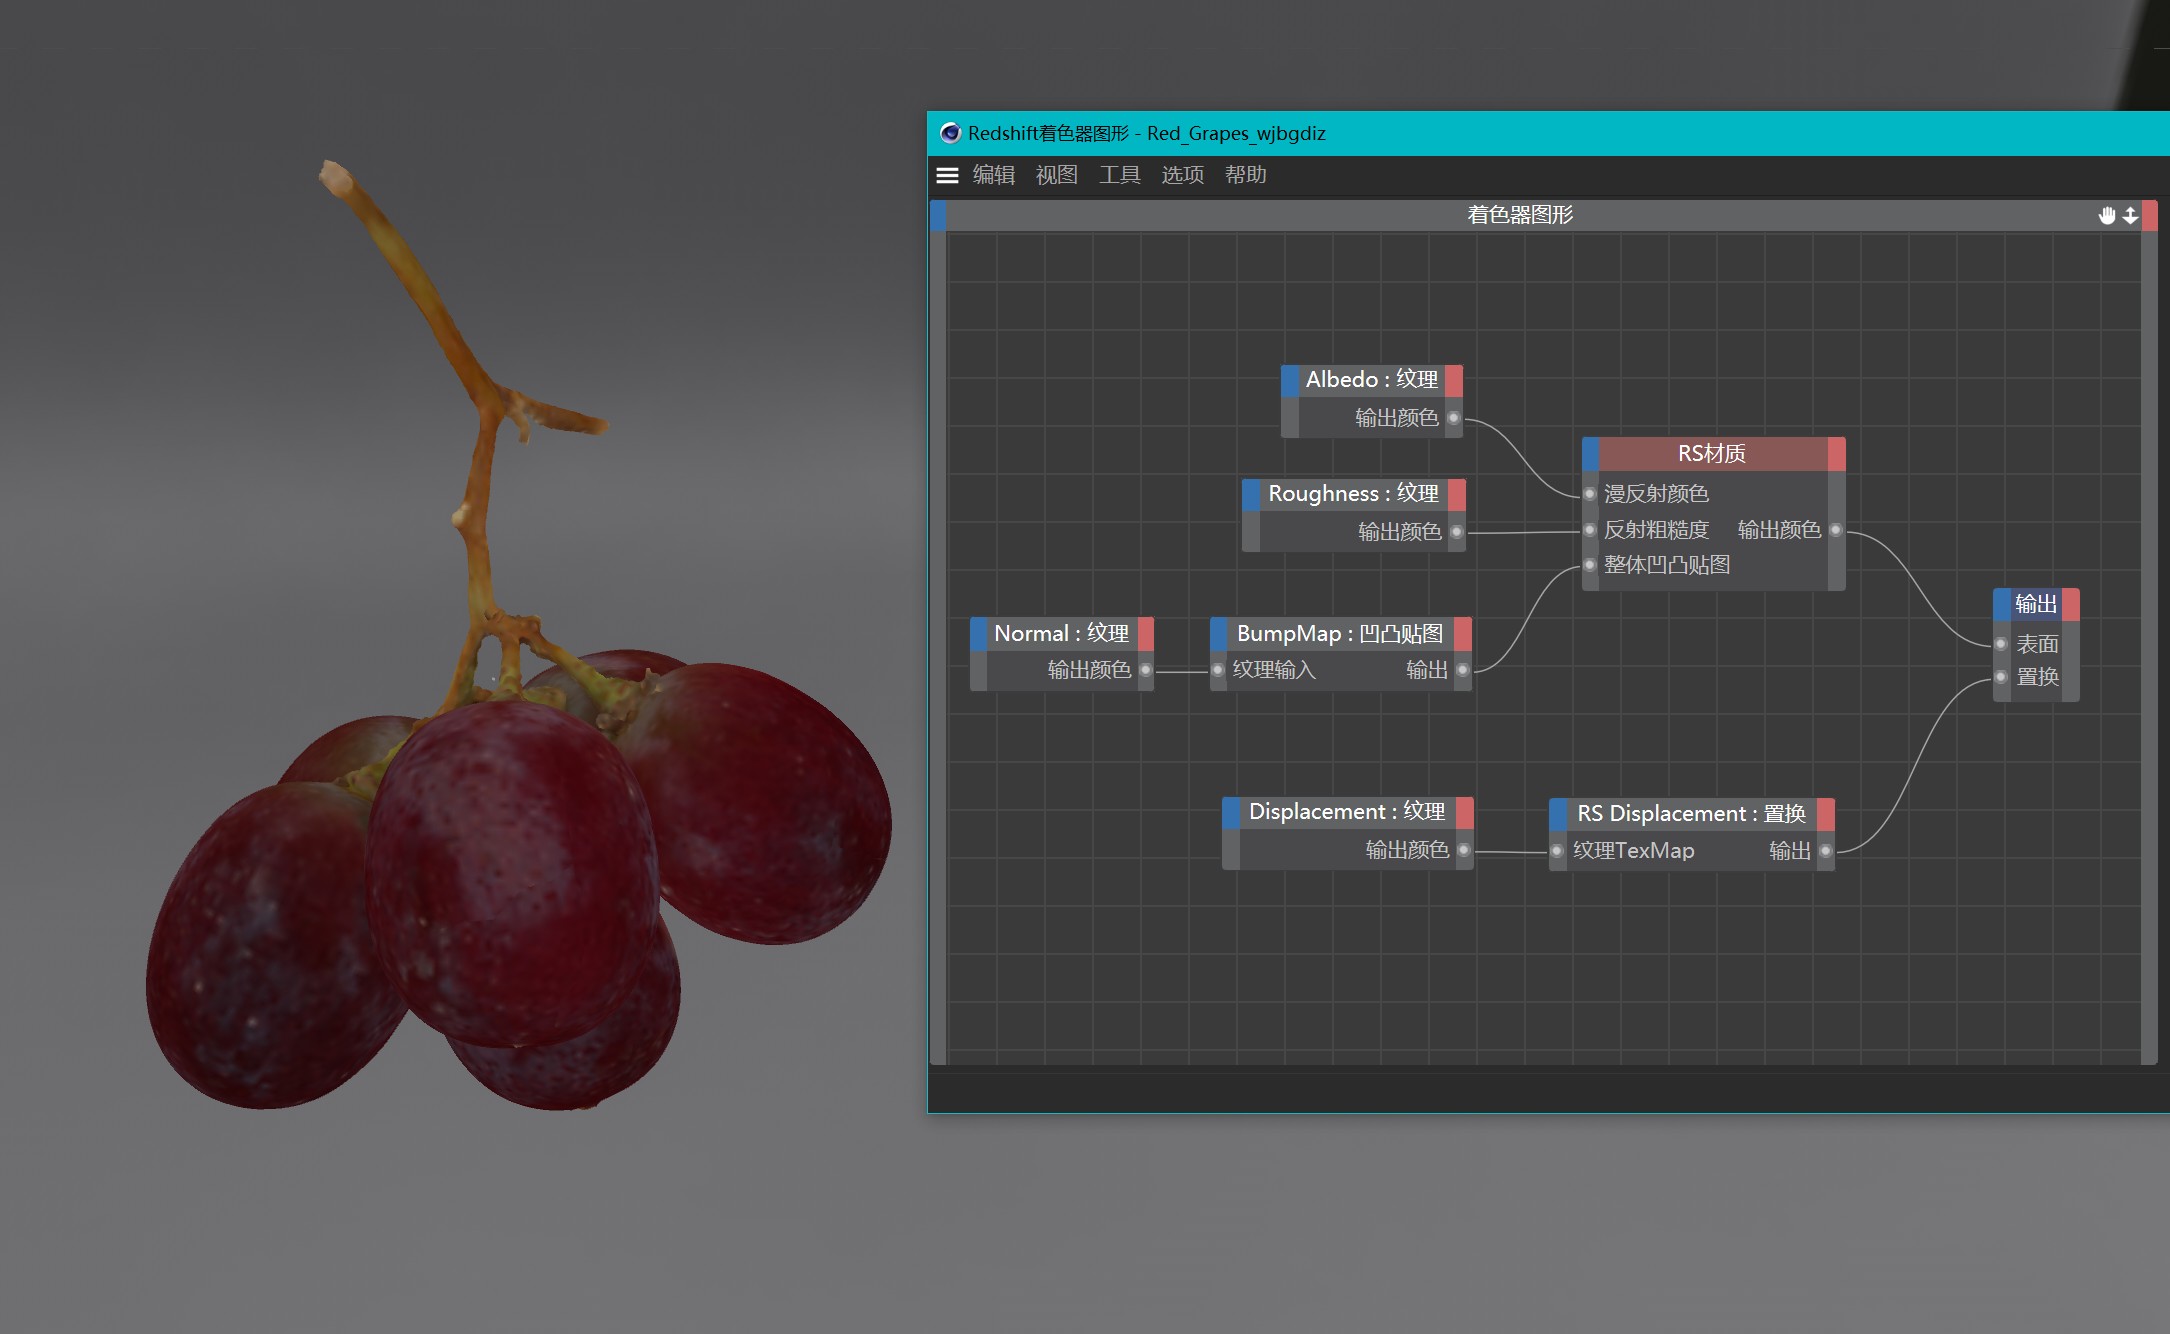The height and width of the screenshot is (1334, 2170).
Task: Expand the blue input corner of Normal node
Action: tap(979, 634)
